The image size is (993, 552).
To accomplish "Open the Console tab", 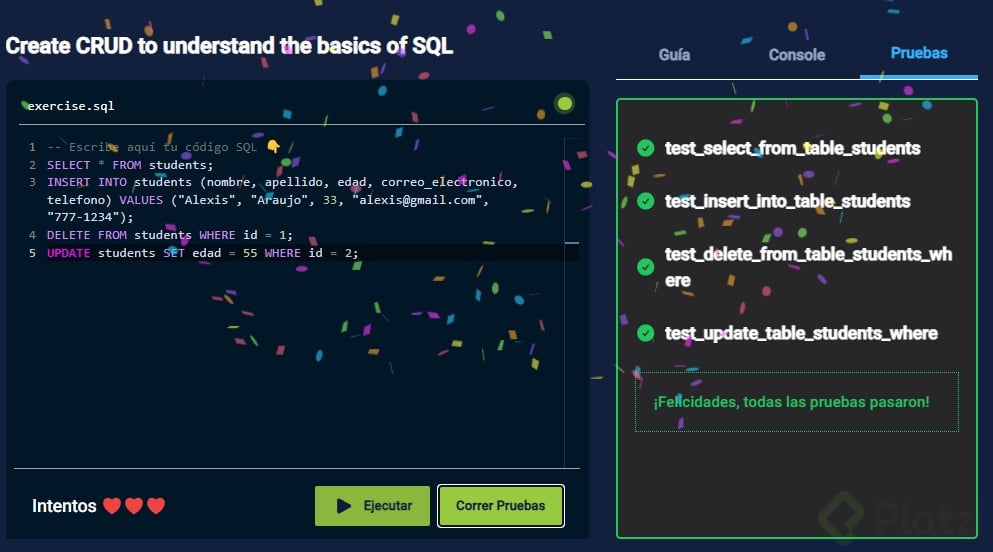I will [797, 54].
